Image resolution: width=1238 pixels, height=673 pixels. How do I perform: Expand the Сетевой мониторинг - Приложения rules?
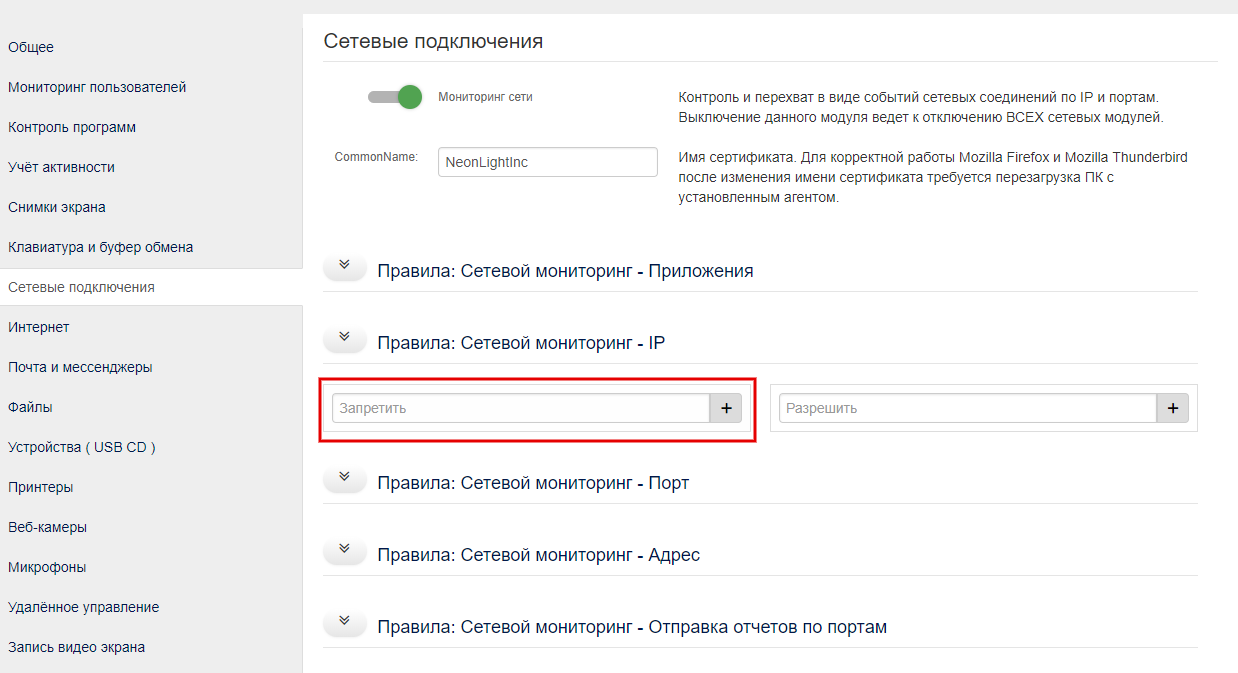[344, 266]
